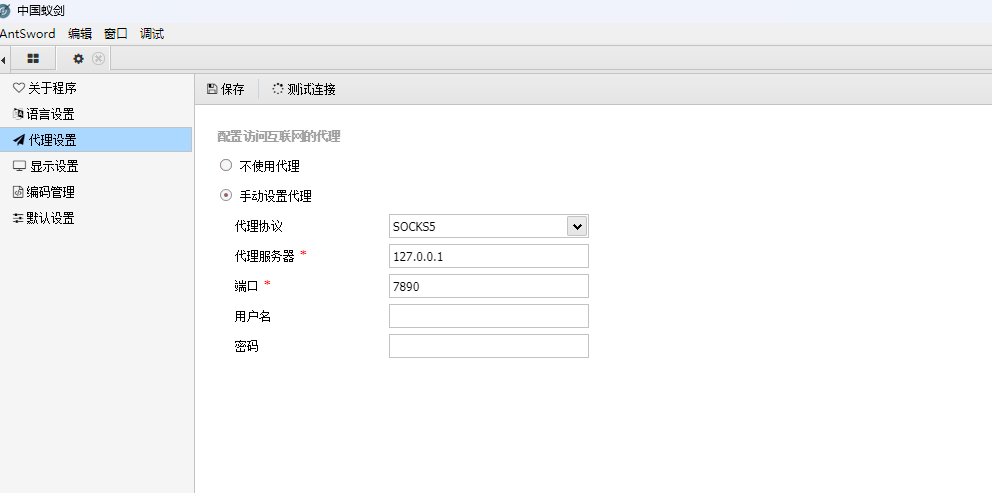The height and width of the screenshot is (493, 992).
Task: Open the 调试 debug menu
Action: pos(152,34)
